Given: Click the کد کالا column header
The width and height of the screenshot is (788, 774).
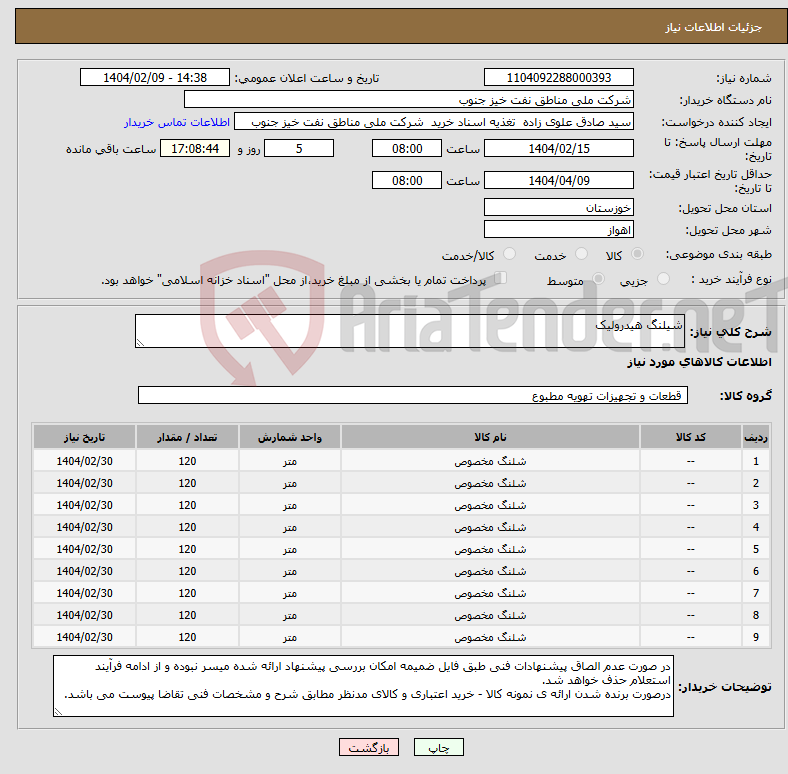Looking at the screenshot, I should click(x=691, y=437).
